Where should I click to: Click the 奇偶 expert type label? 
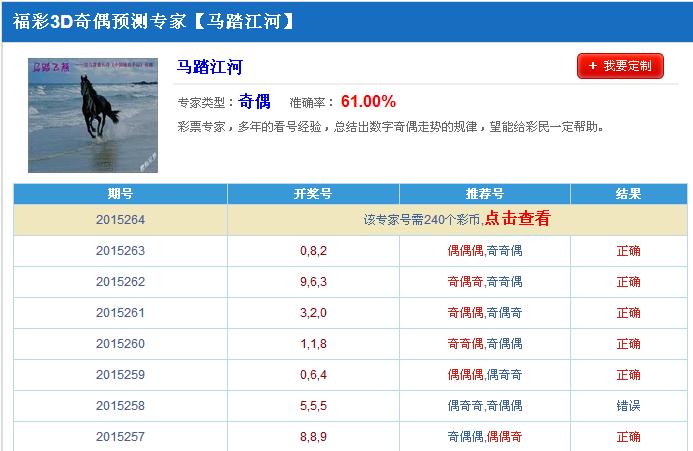(254, 101)
